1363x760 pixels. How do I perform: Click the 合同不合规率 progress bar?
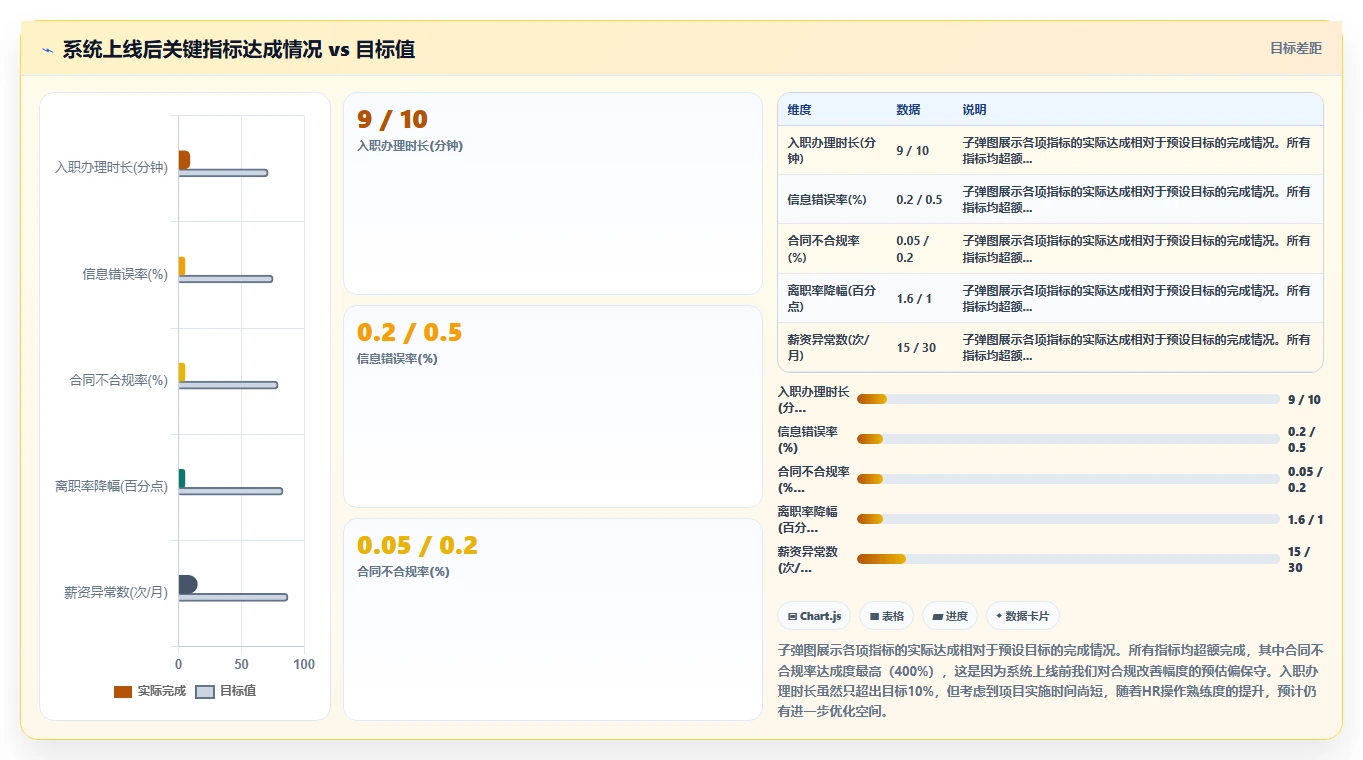coord(1068,479)
